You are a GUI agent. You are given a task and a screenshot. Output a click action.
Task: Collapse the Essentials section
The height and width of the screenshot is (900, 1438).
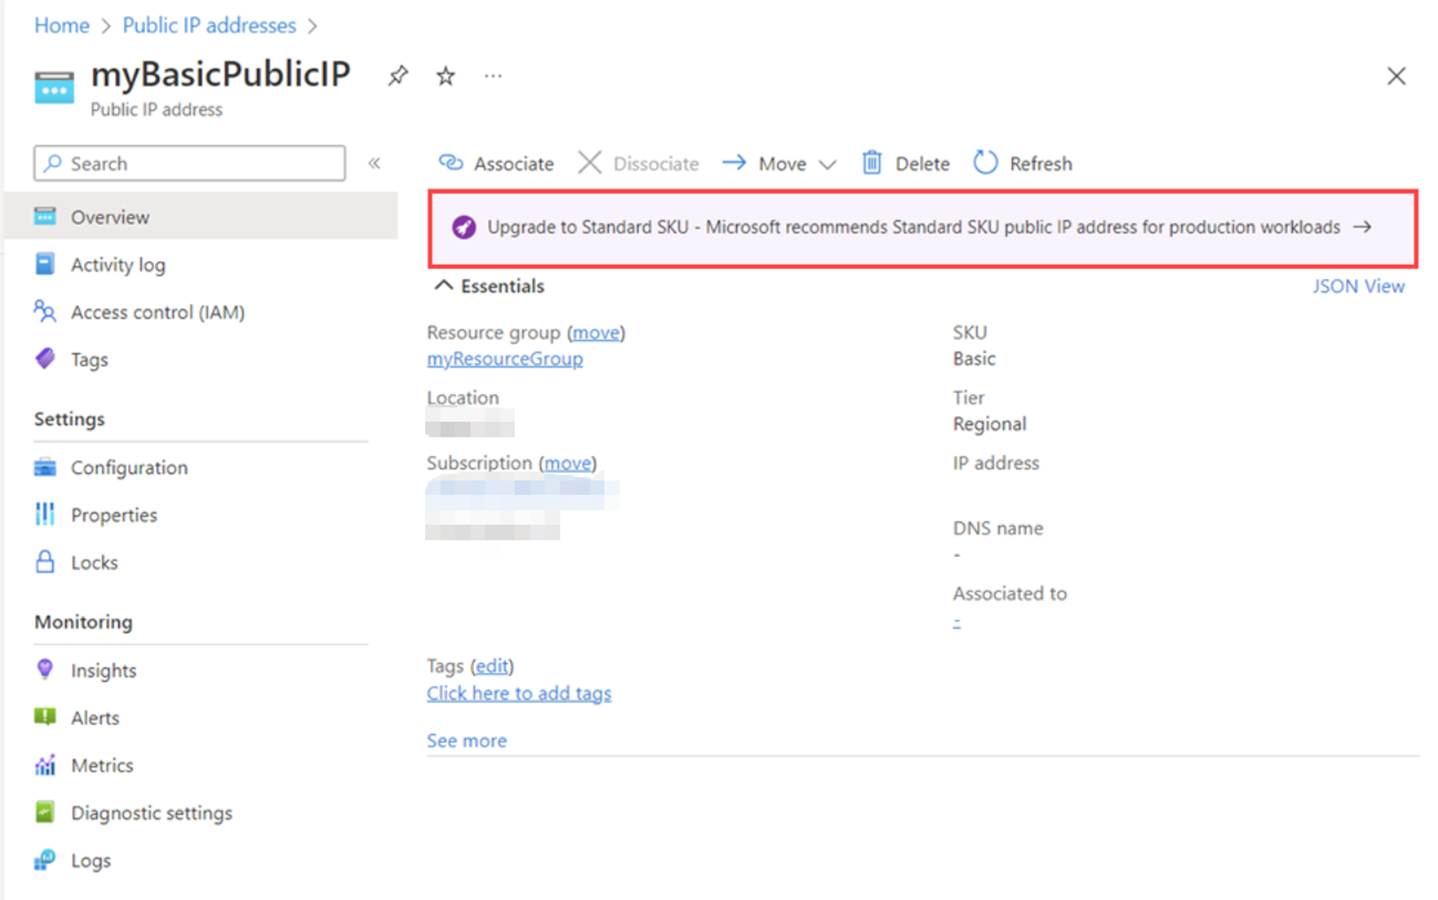443,286
